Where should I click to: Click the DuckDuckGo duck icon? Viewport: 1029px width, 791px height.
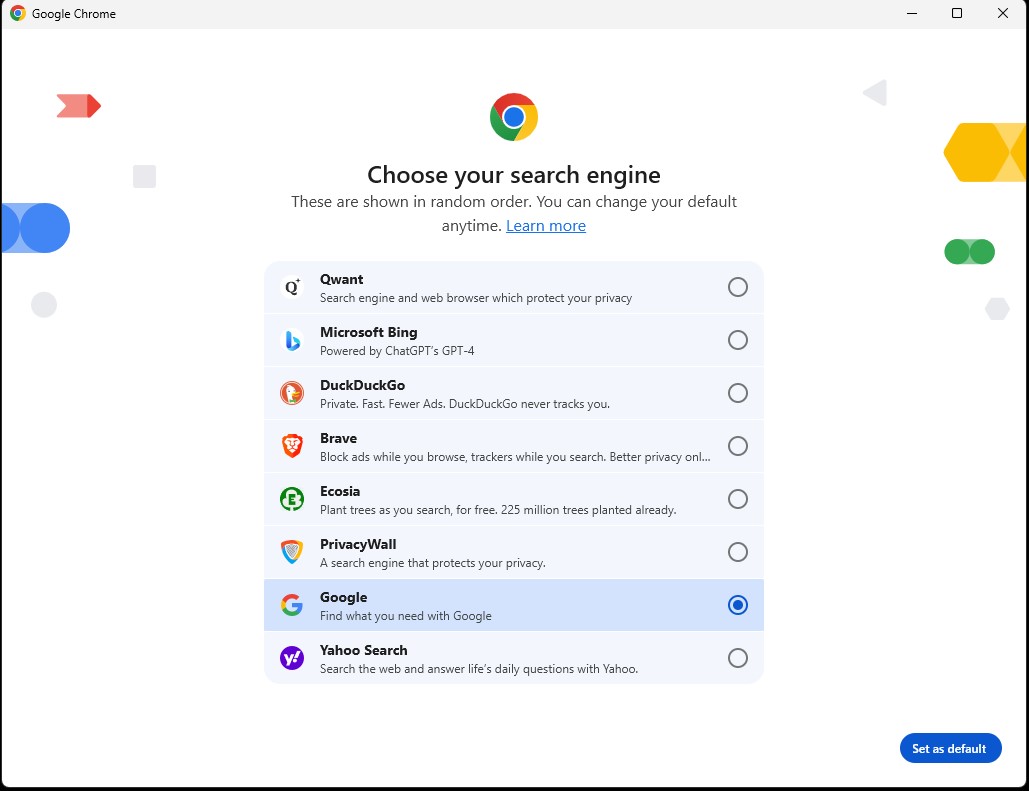click(x=291, y=393)
